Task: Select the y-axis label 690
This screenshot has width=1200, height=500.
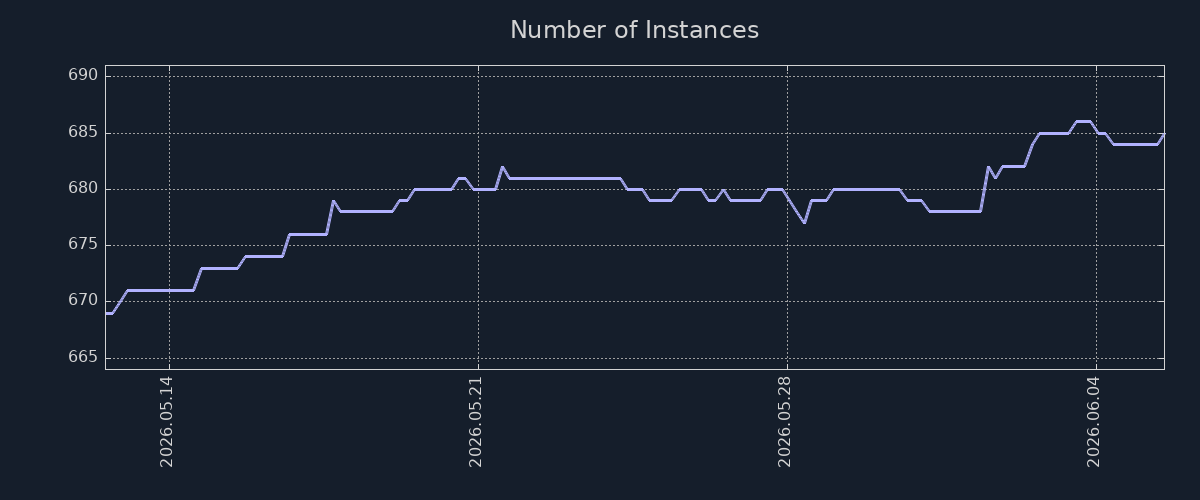Action: 84,76
